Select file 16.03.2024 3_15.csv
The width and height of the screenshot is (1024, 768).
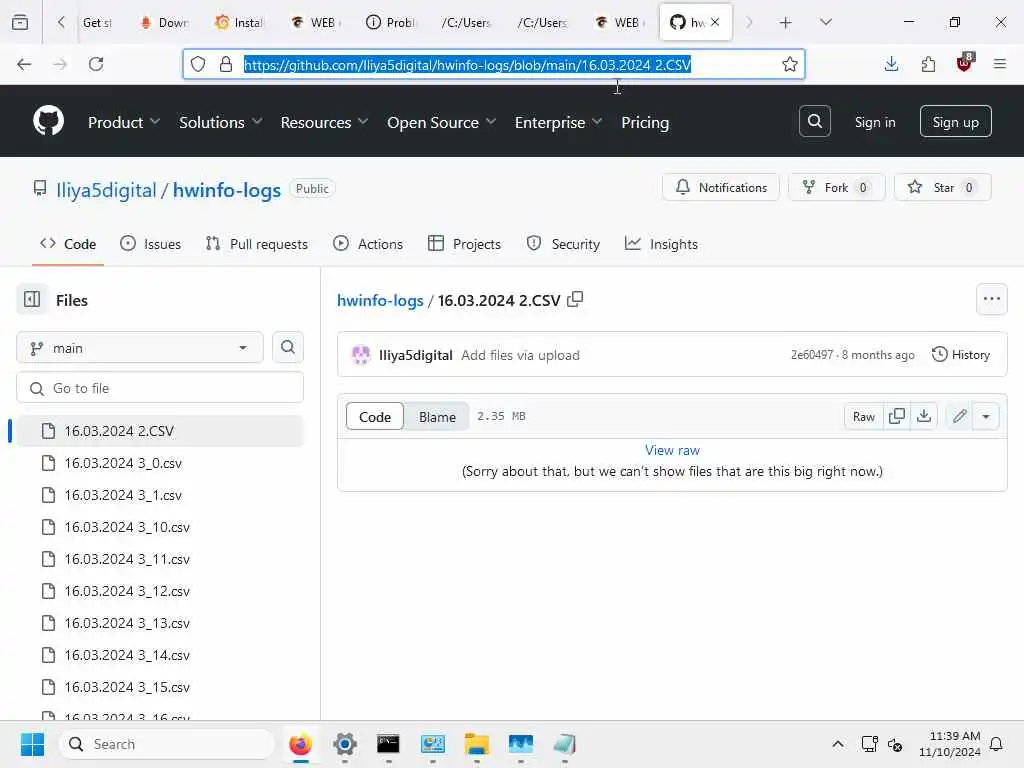tap(160, 687)
